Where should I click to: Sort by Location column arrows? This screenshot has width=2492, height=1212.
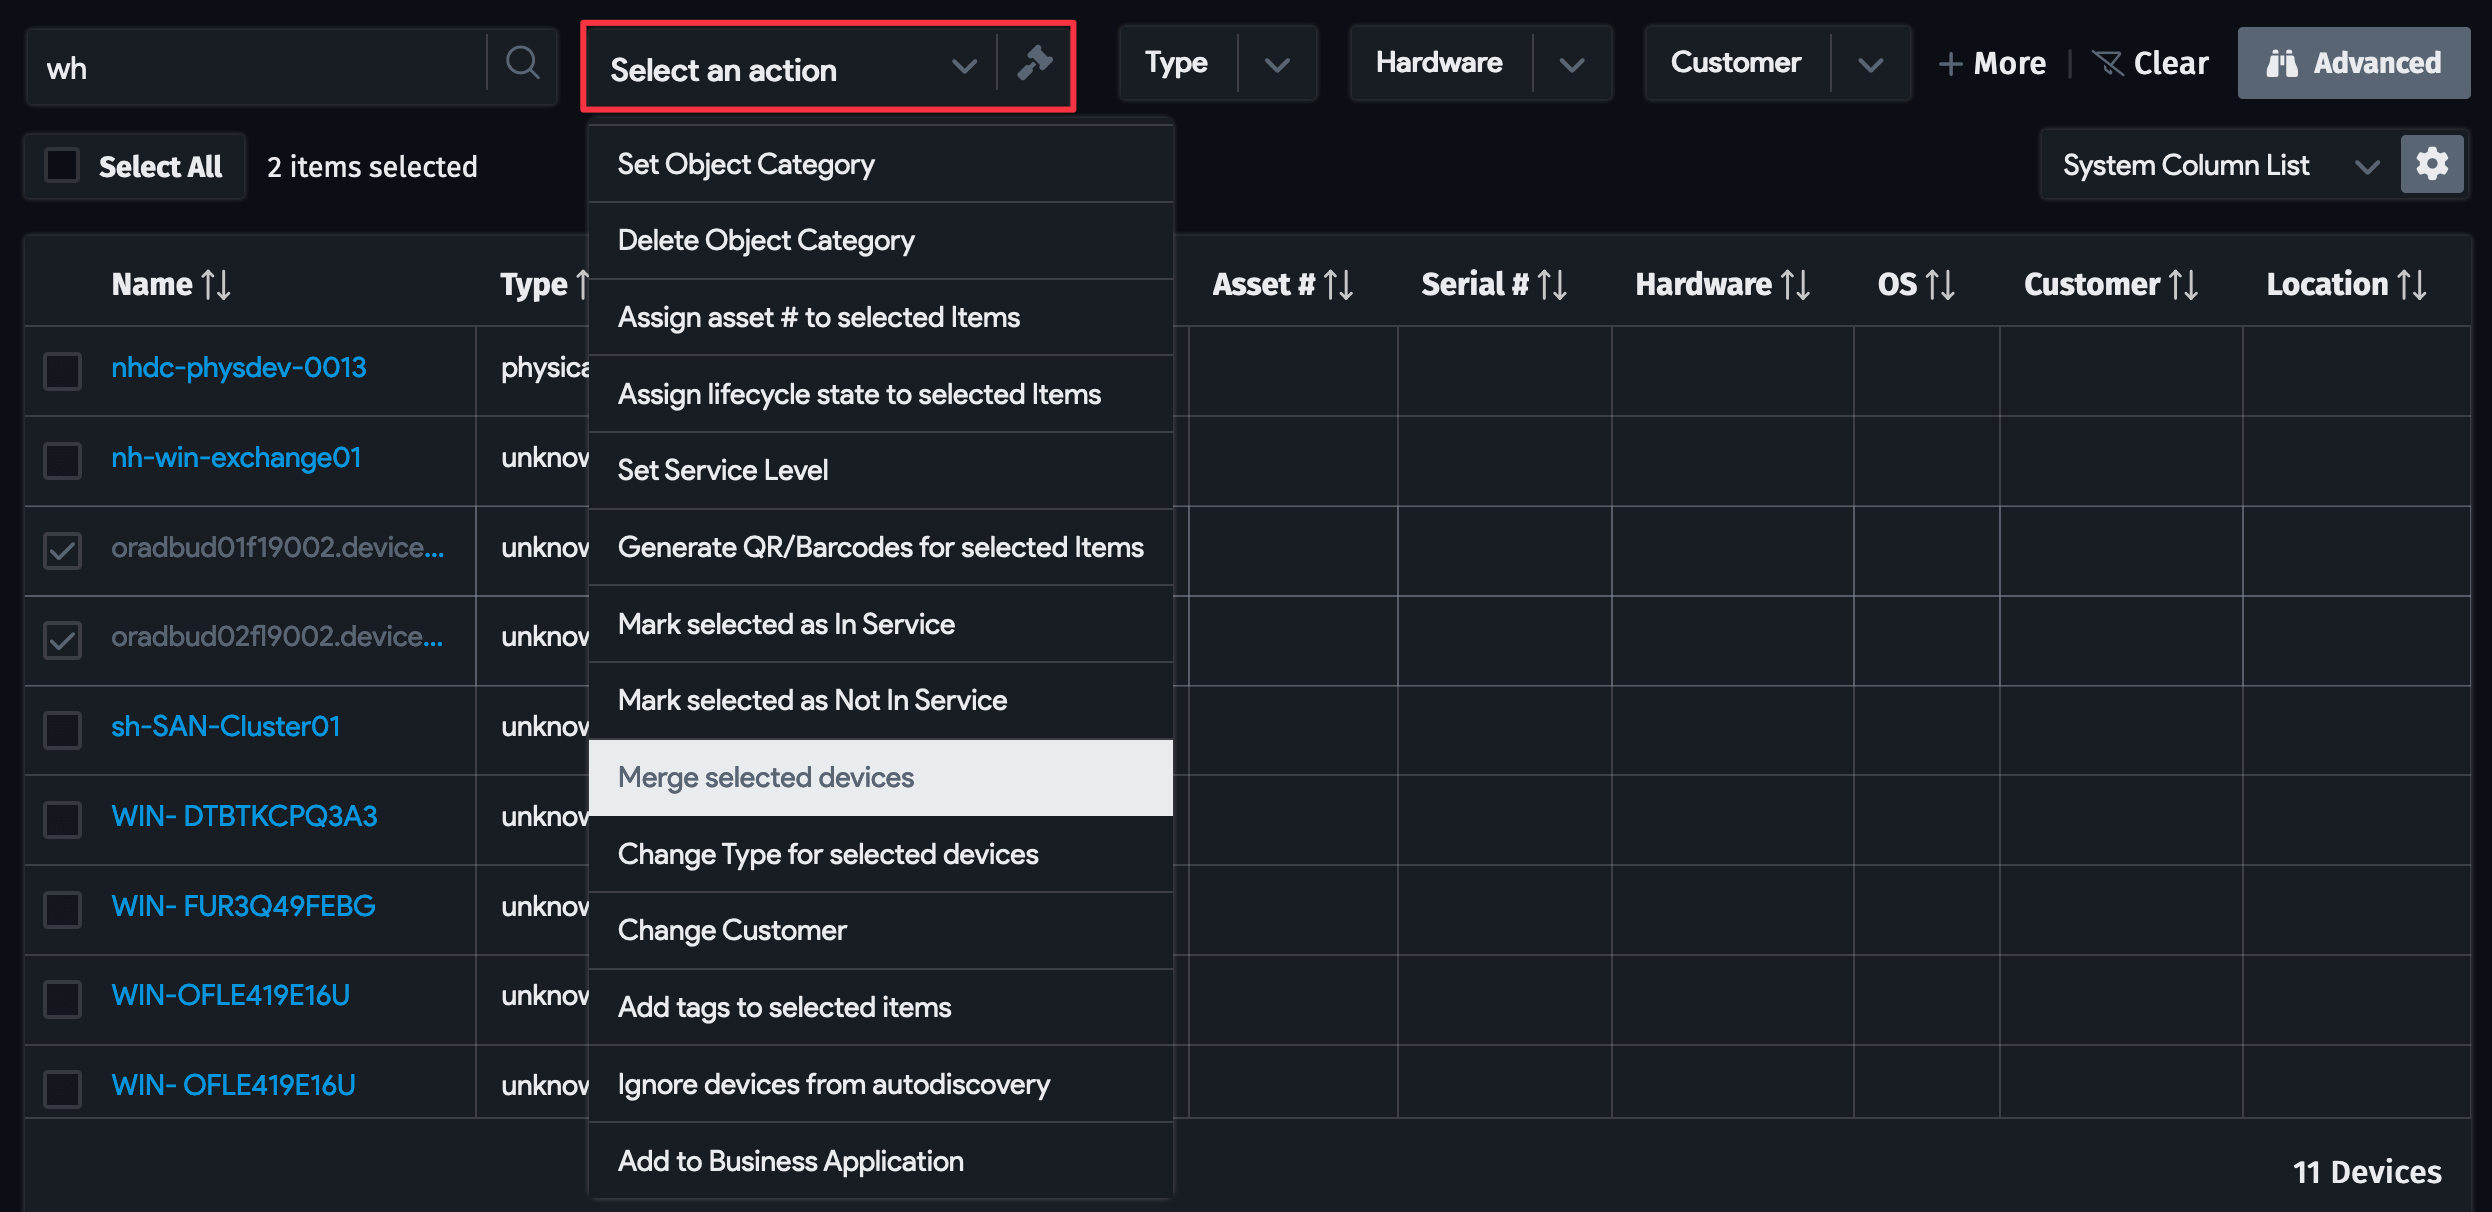pos(2412,285)
